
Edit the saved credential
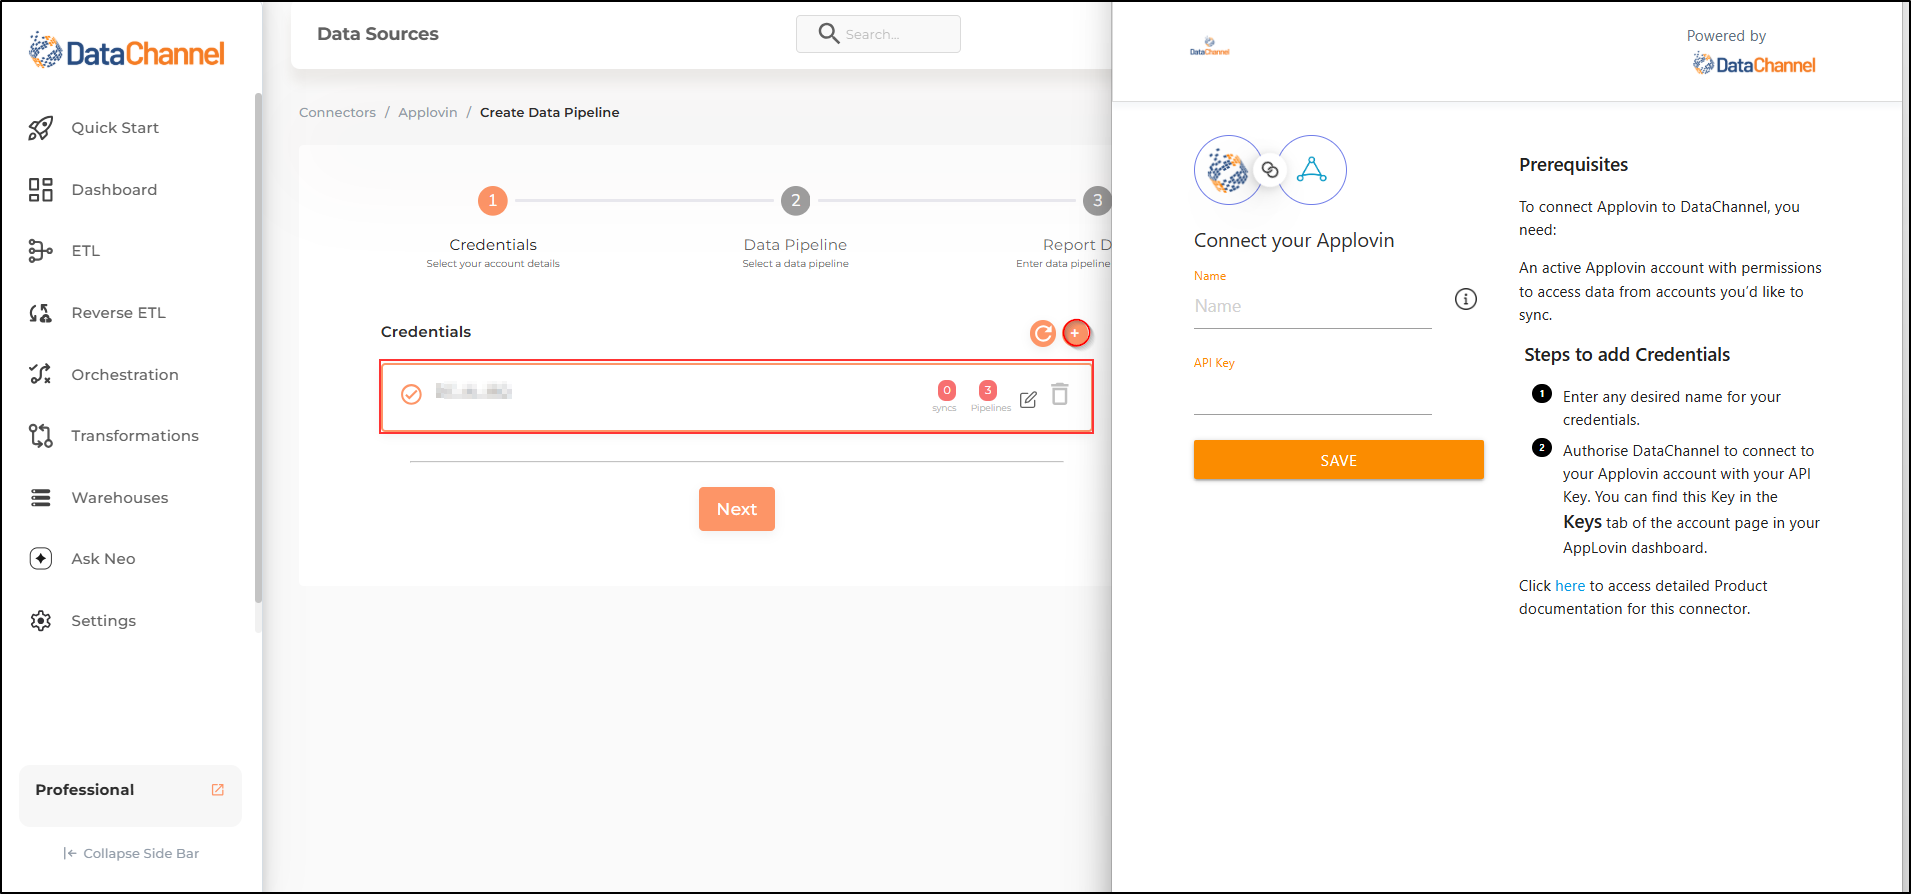tap(1028, 400)
